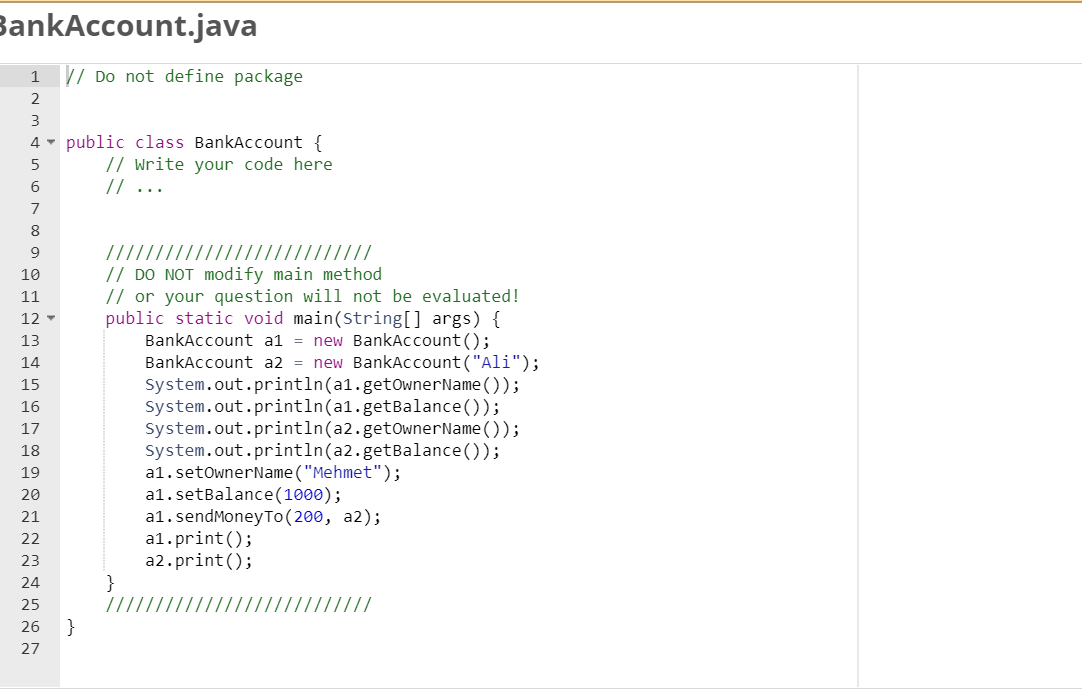The image size is (1082, 699).
Task: Select the BankAccount.java file title
Action: 130,26
